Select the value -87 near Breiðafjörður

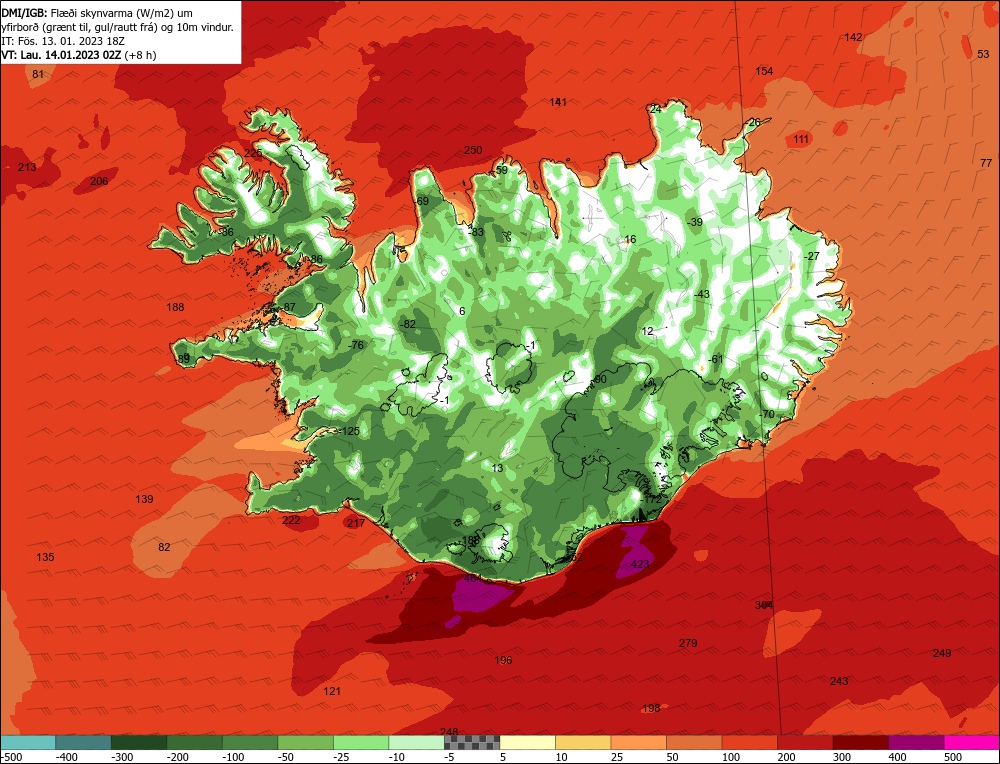[x=288, y=307]
